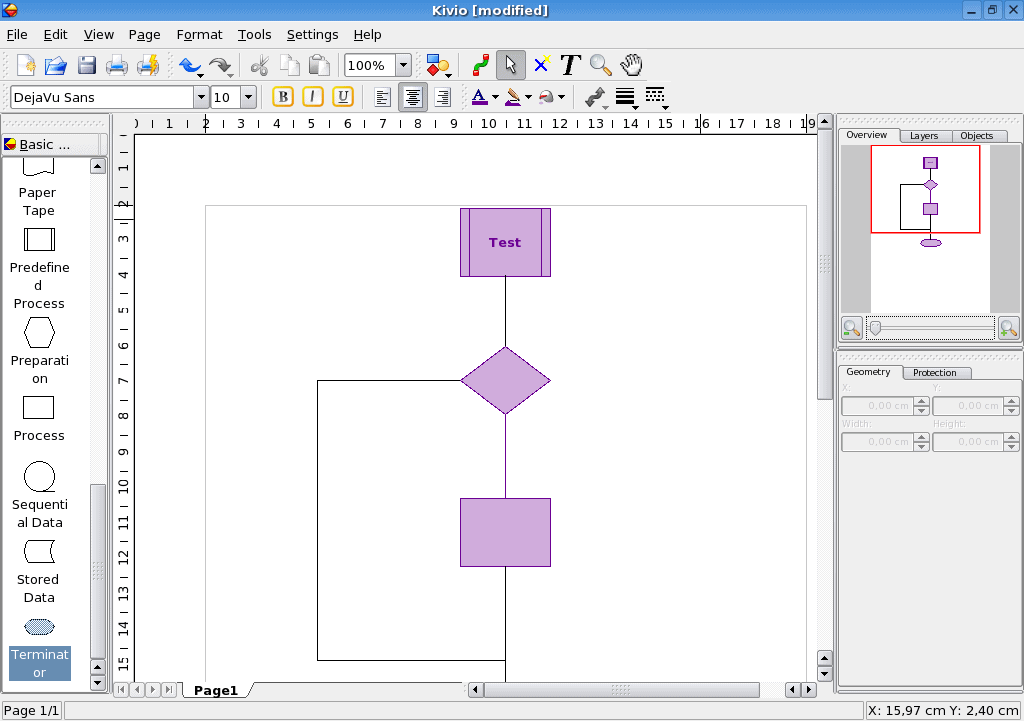The width and height of the screenshot is (1024, 721).
Task: Save the document with floppy icon
Action: 87,65
